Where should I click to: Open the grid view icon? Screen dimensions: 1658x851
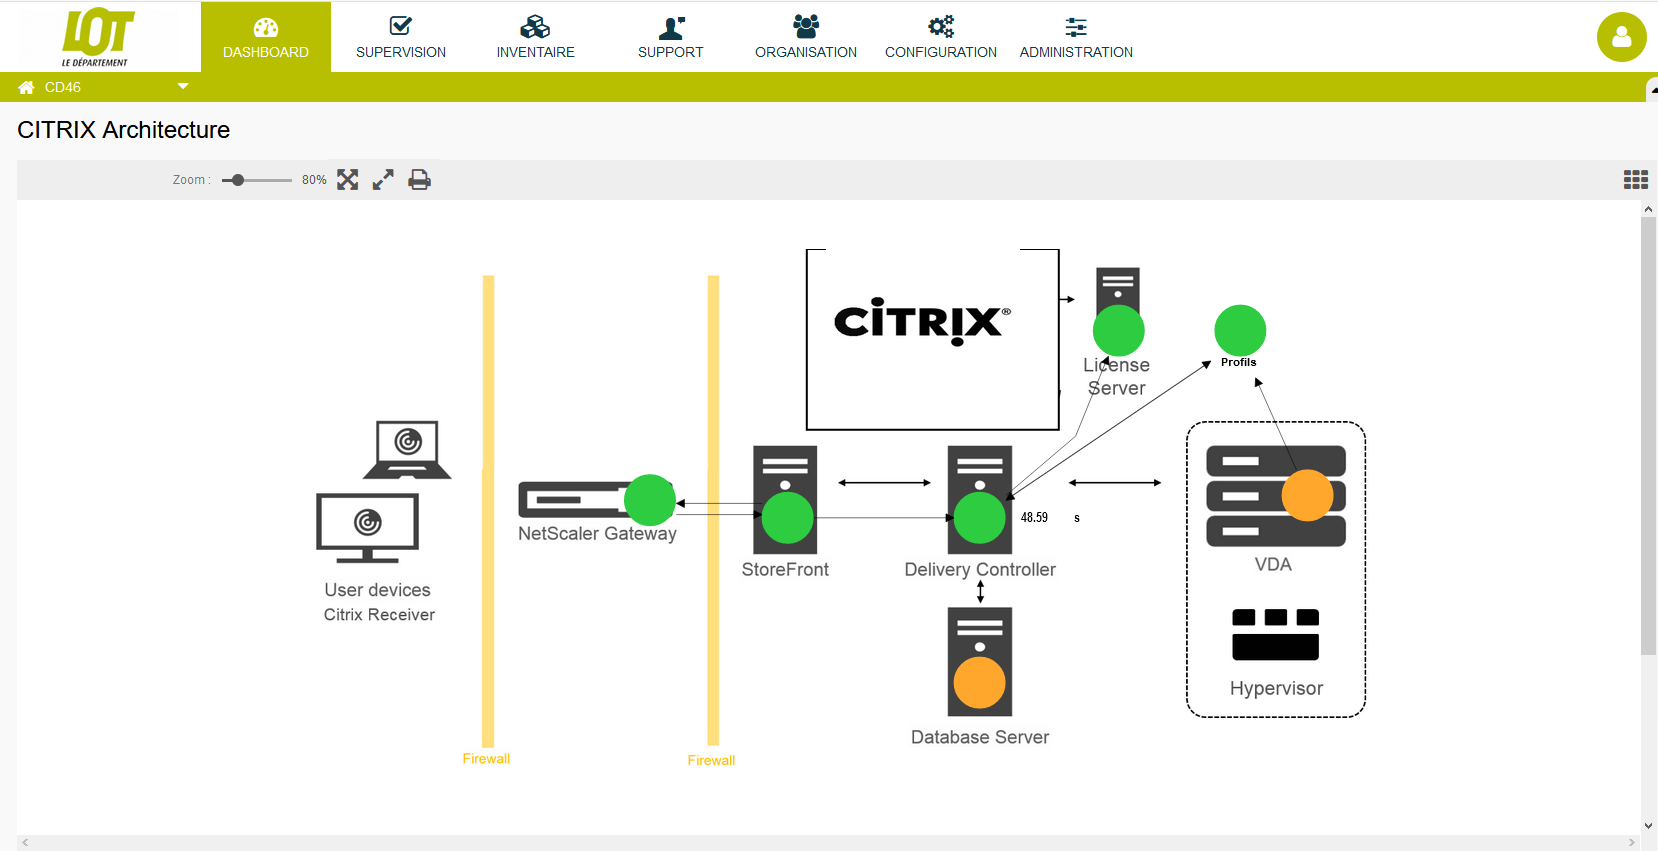click(x=1635, y=180)
